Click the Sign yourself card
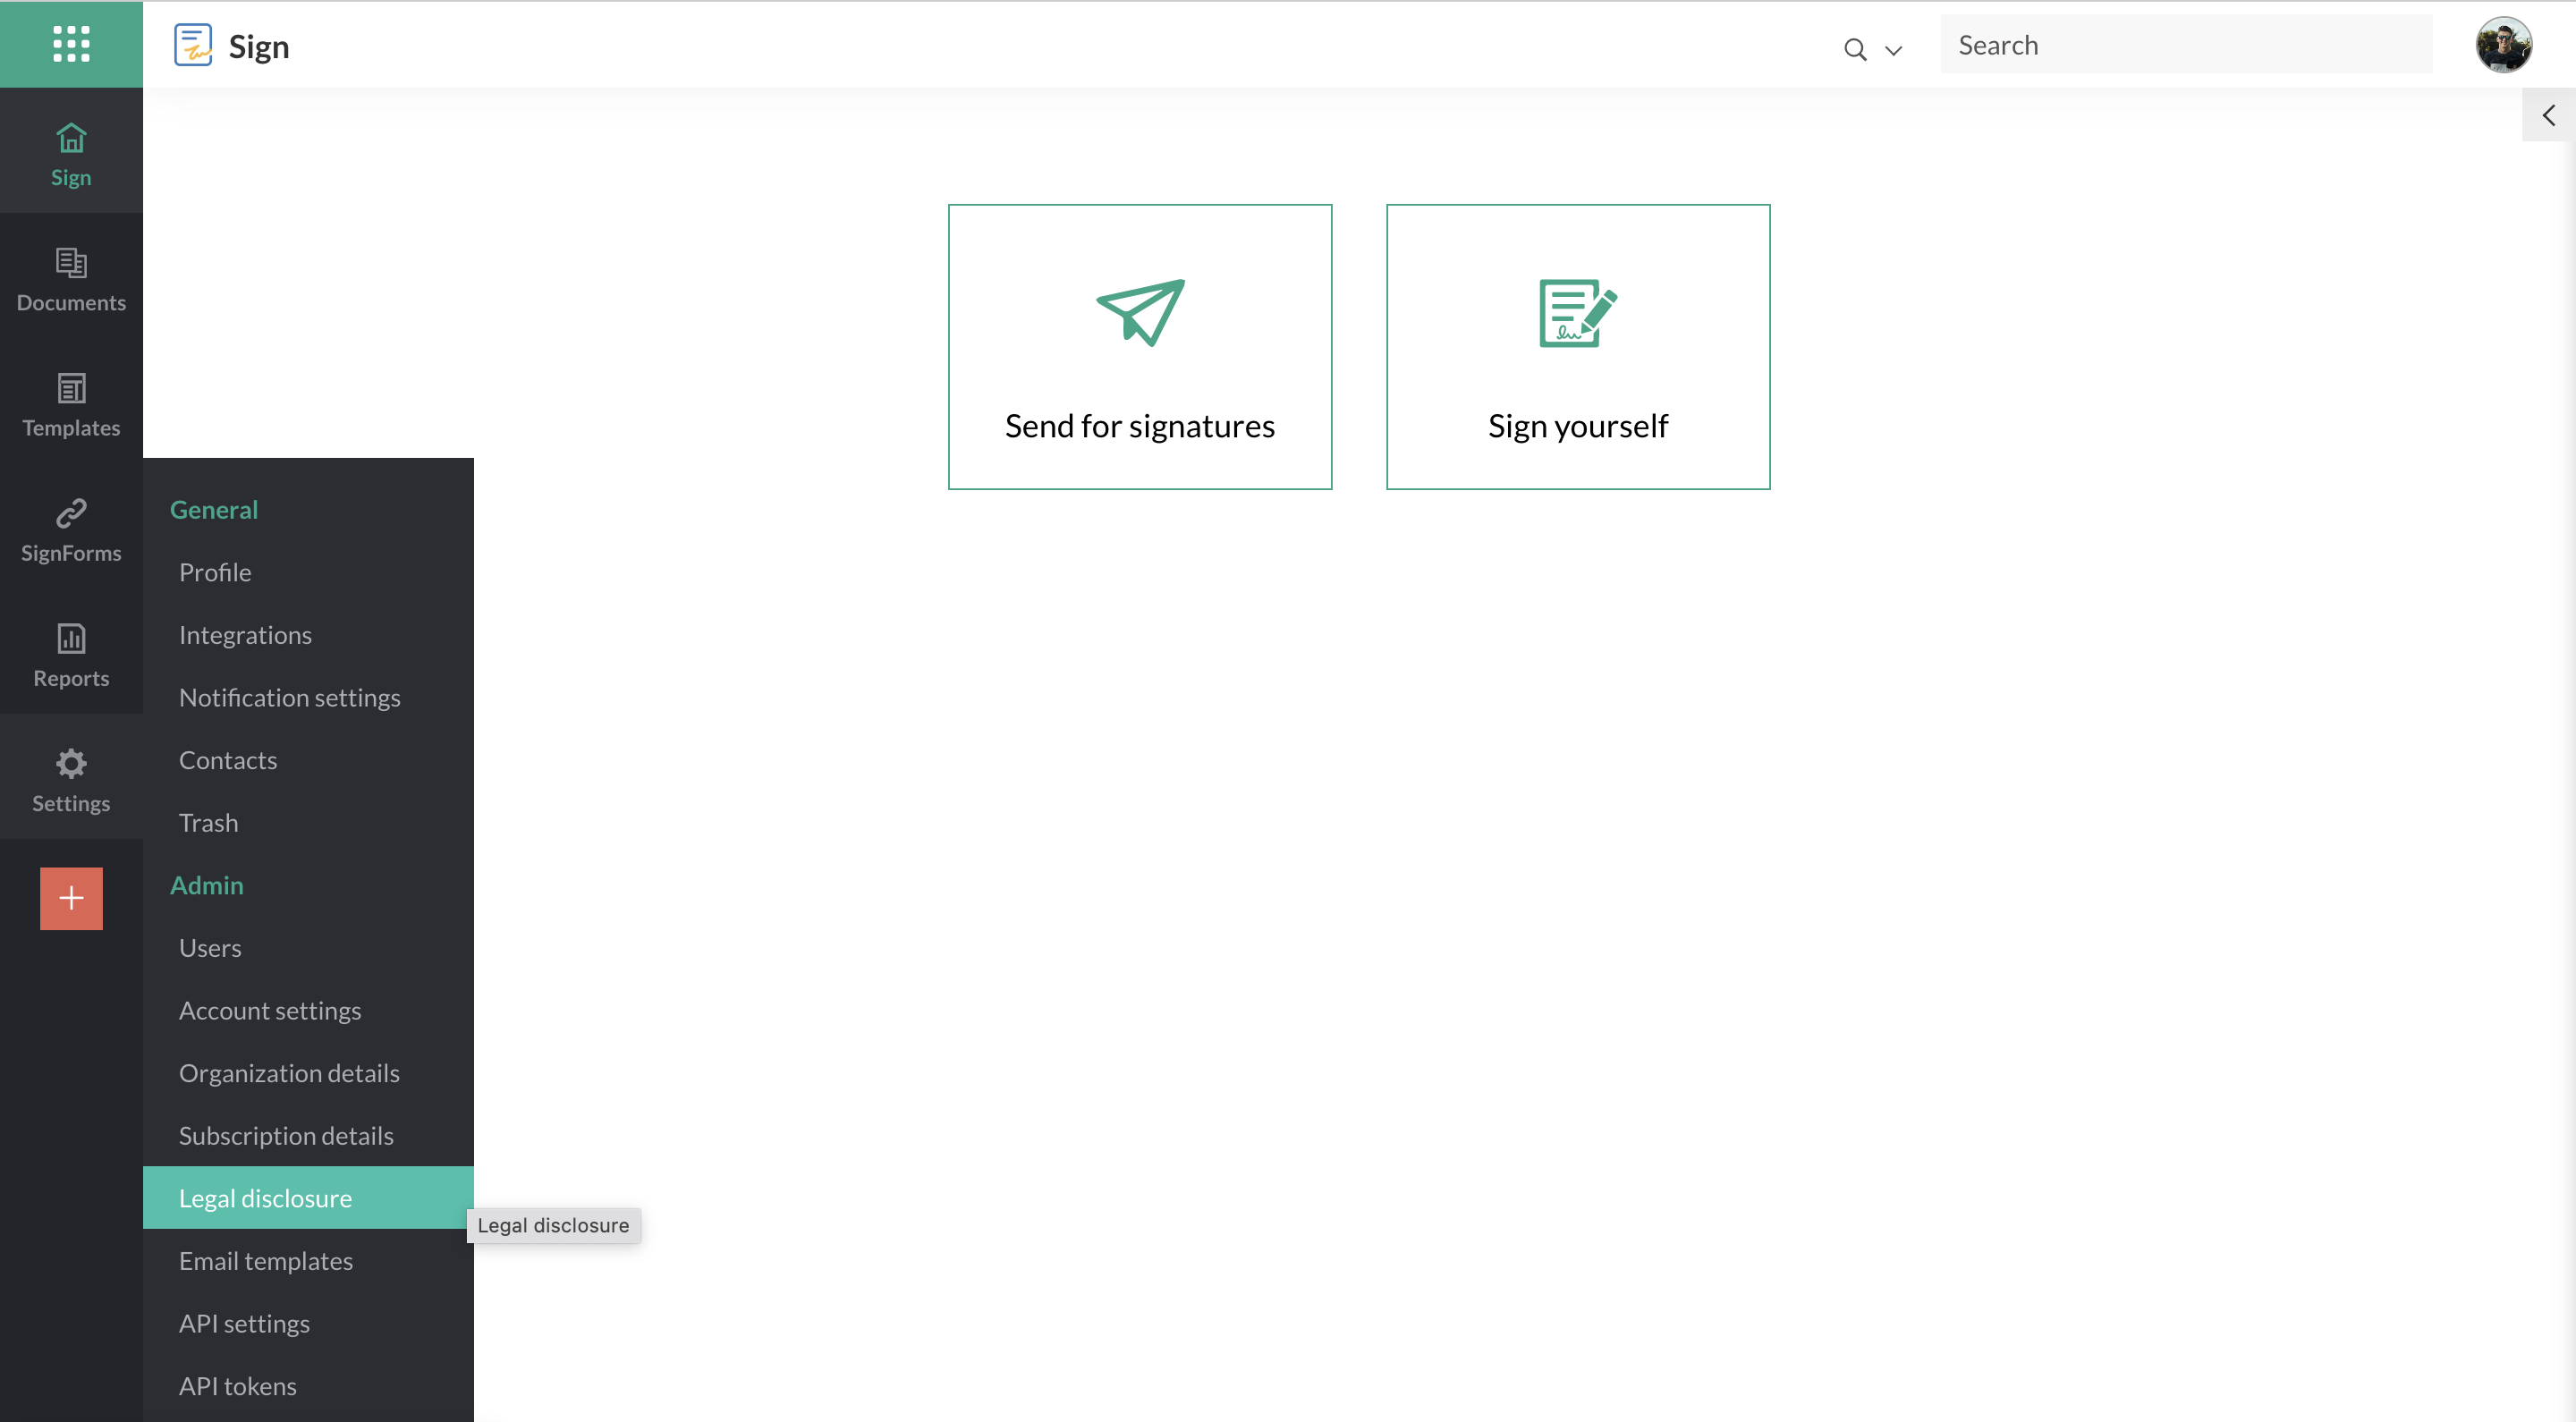The image size is (2576, 1422). (x=1577, y=346)
